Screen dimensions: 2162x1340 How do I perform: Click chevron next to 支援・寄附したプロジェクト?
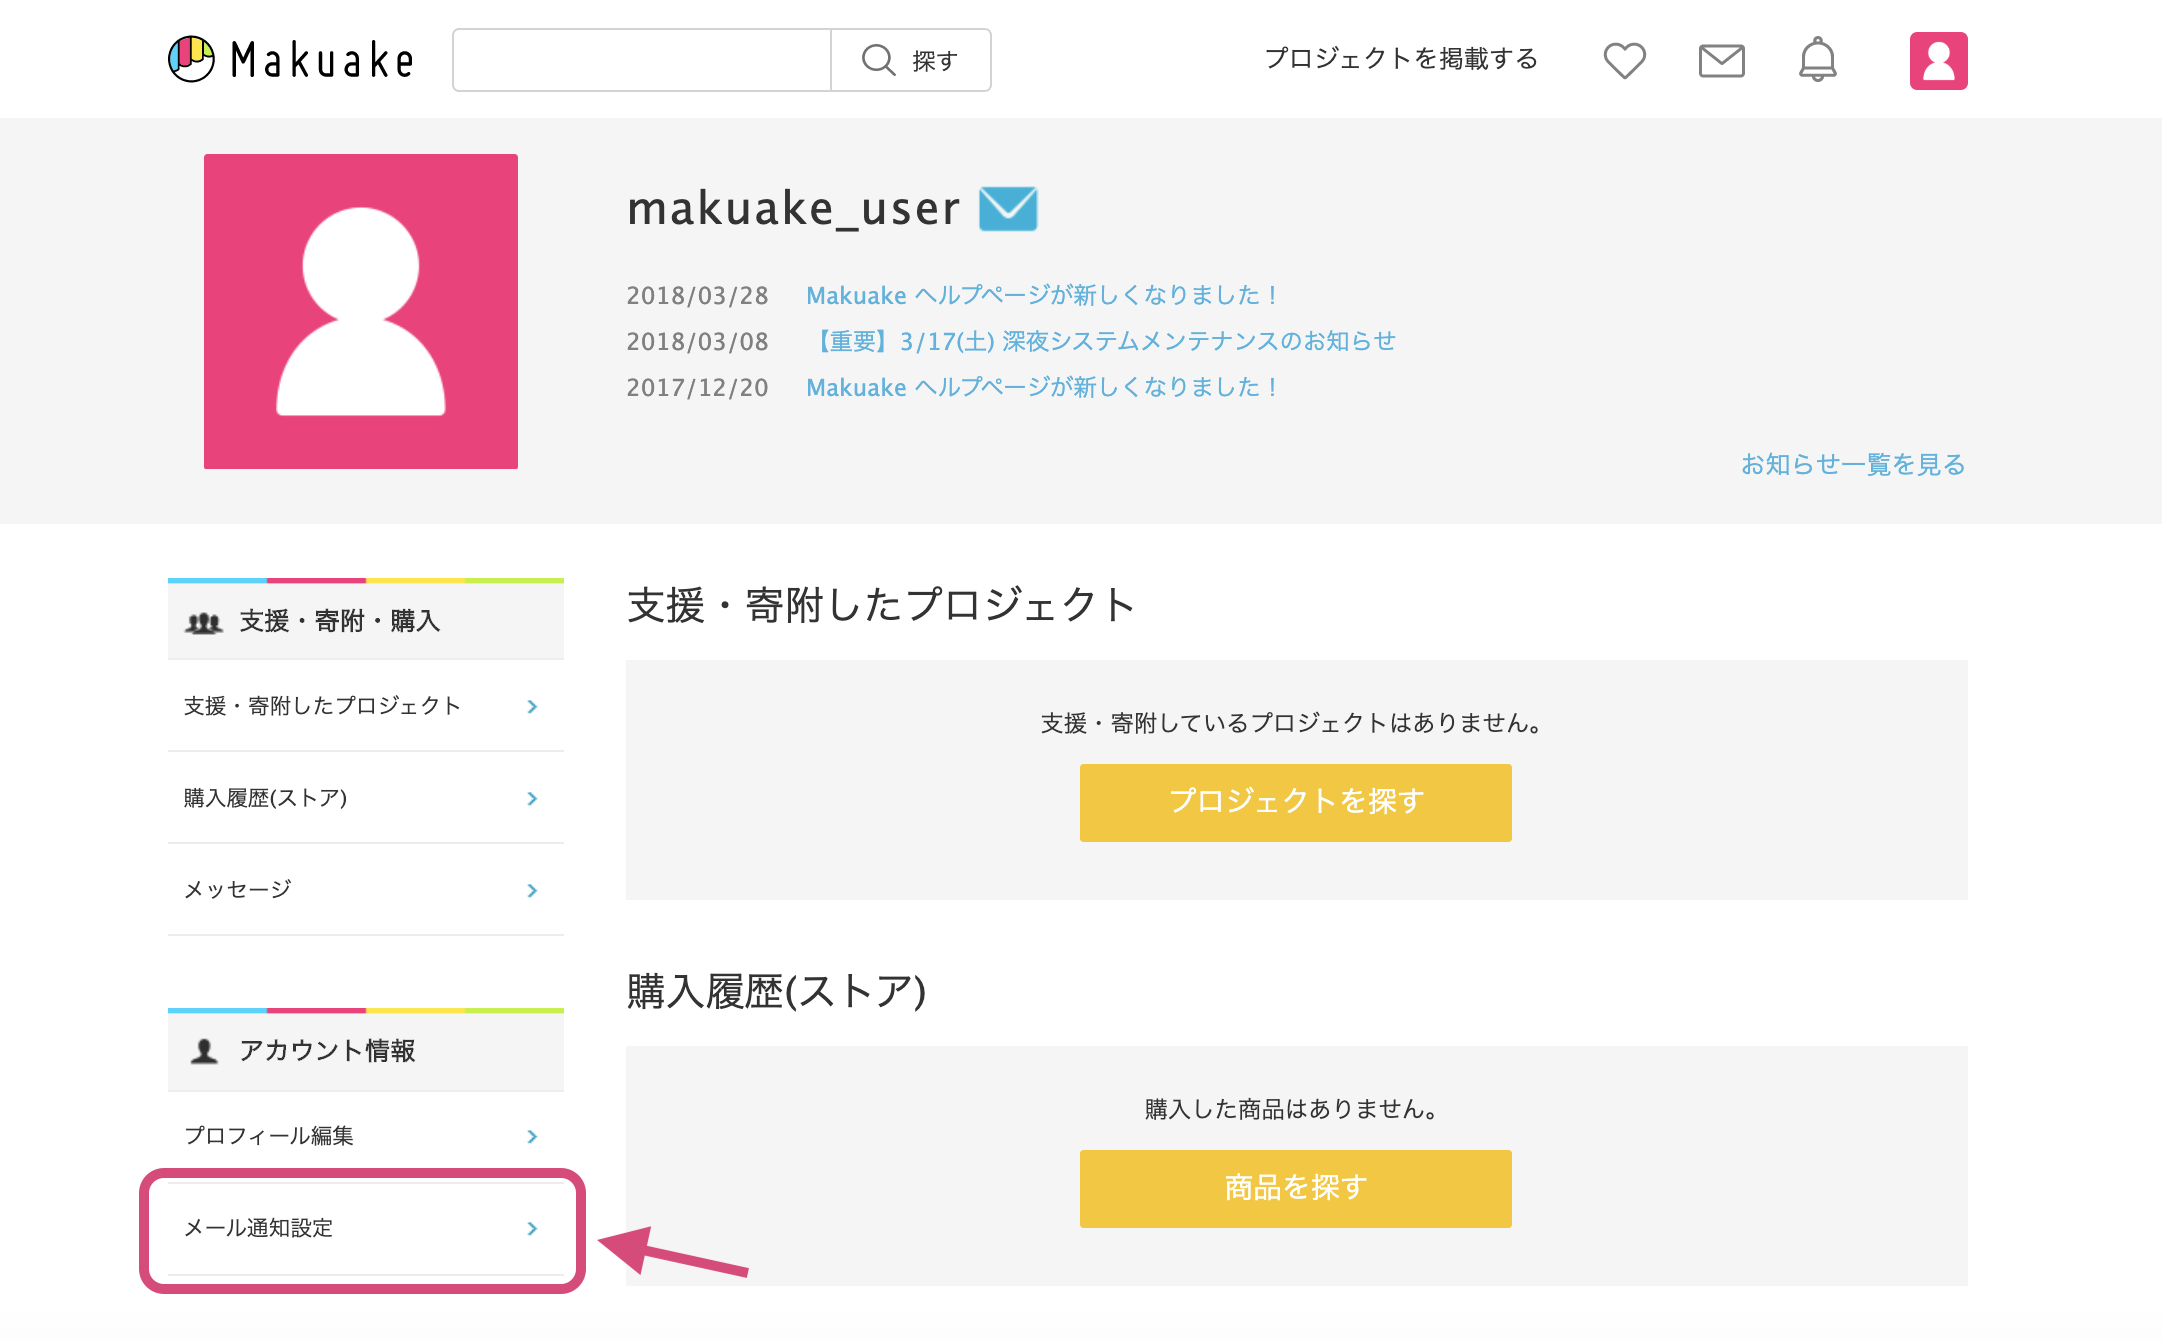tap(532, 706)
